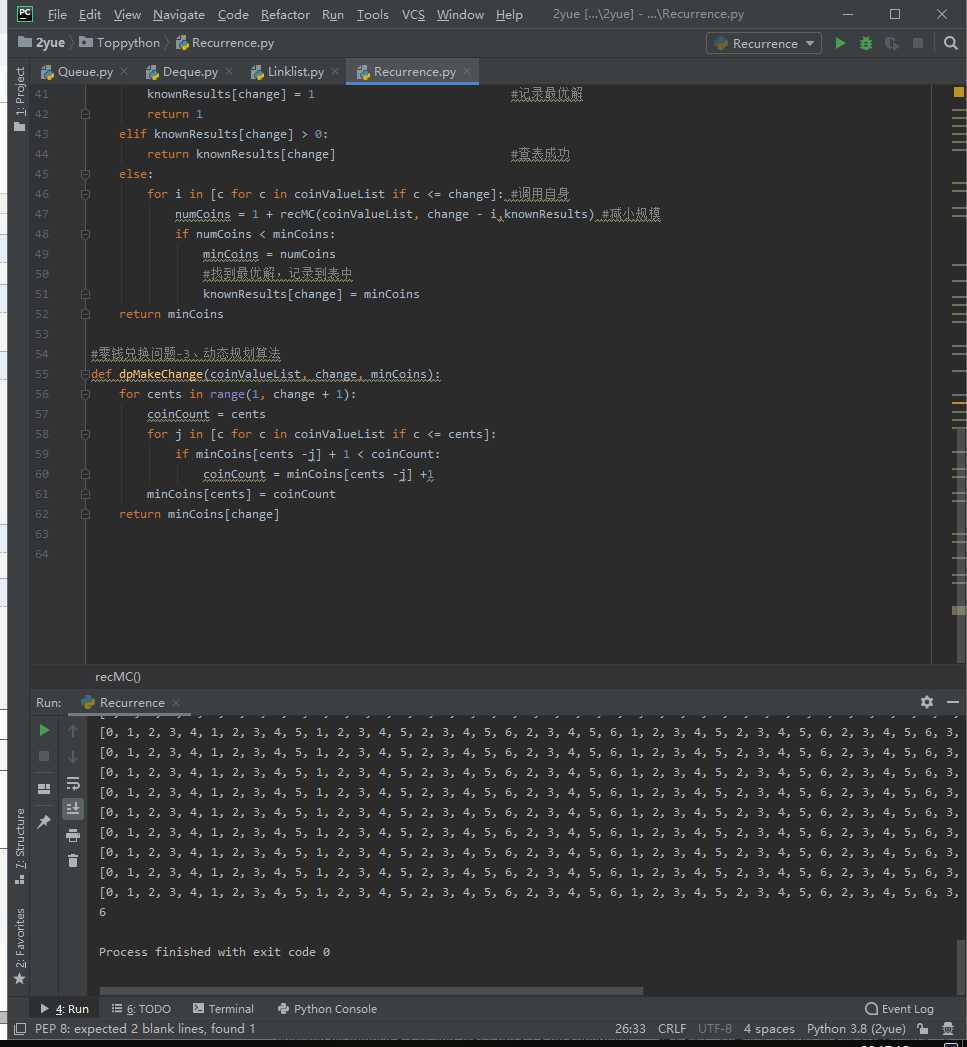
Task: Collapse the for j loop at line 58
Action: point(85,434)
